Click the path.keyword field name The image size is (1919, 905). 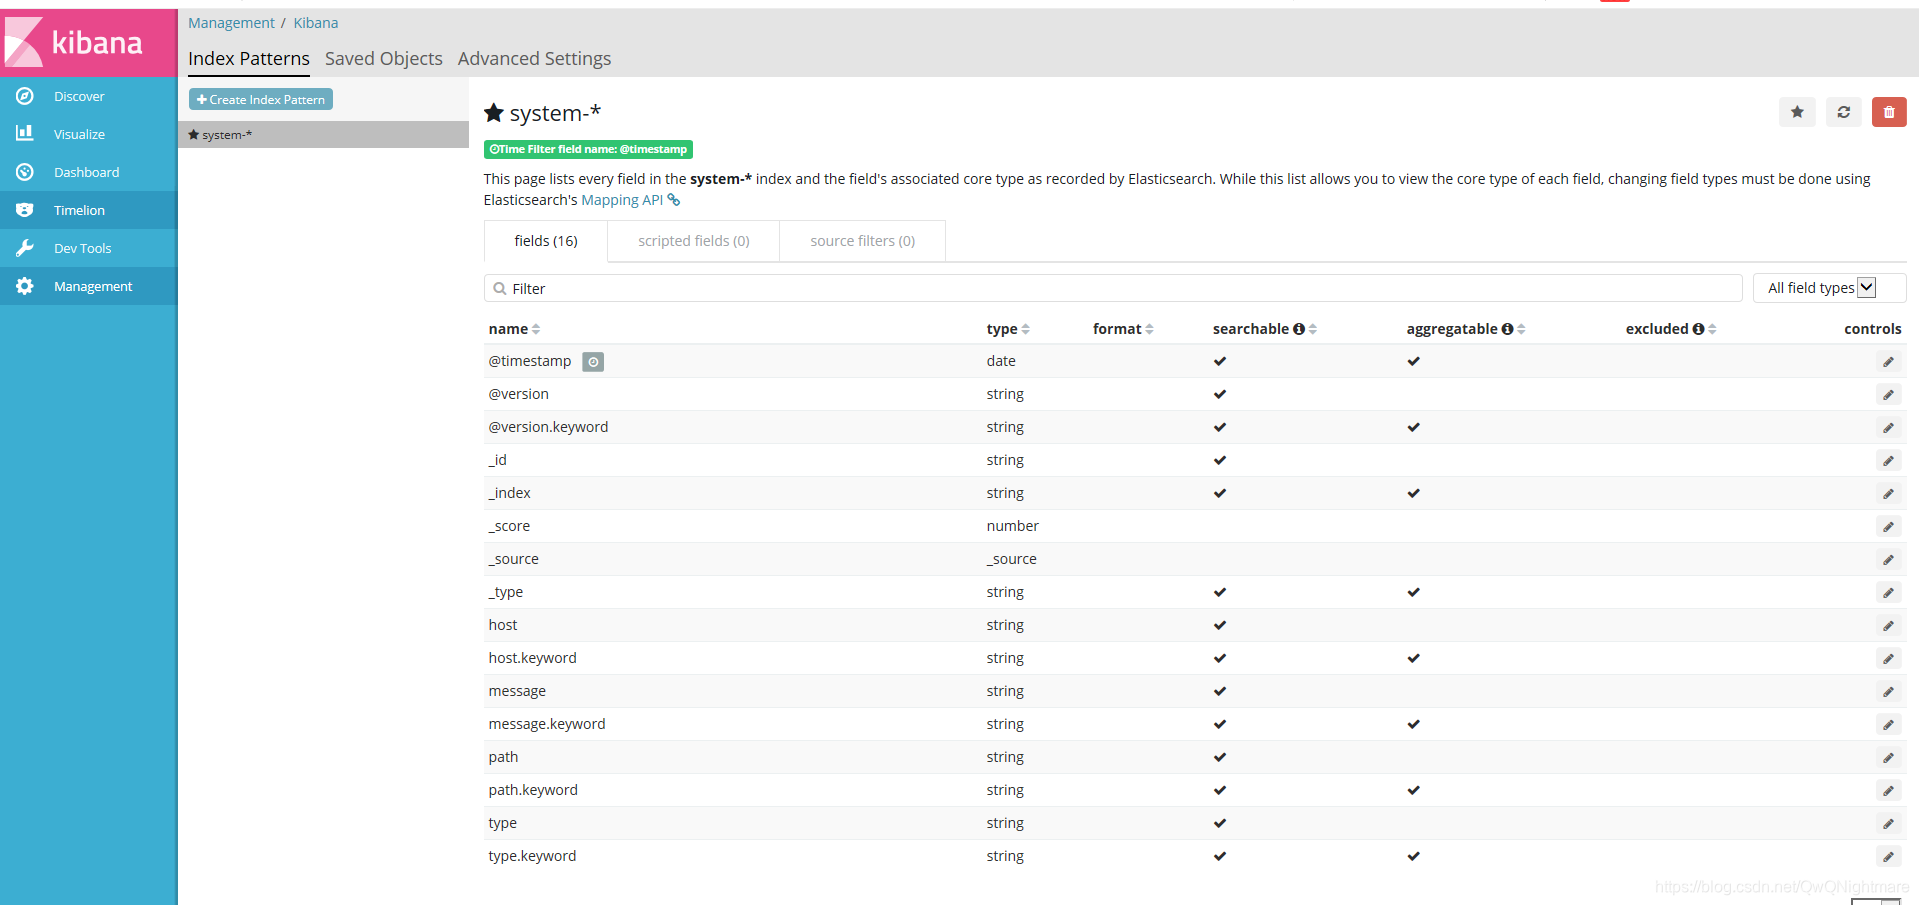click(533, 790)
